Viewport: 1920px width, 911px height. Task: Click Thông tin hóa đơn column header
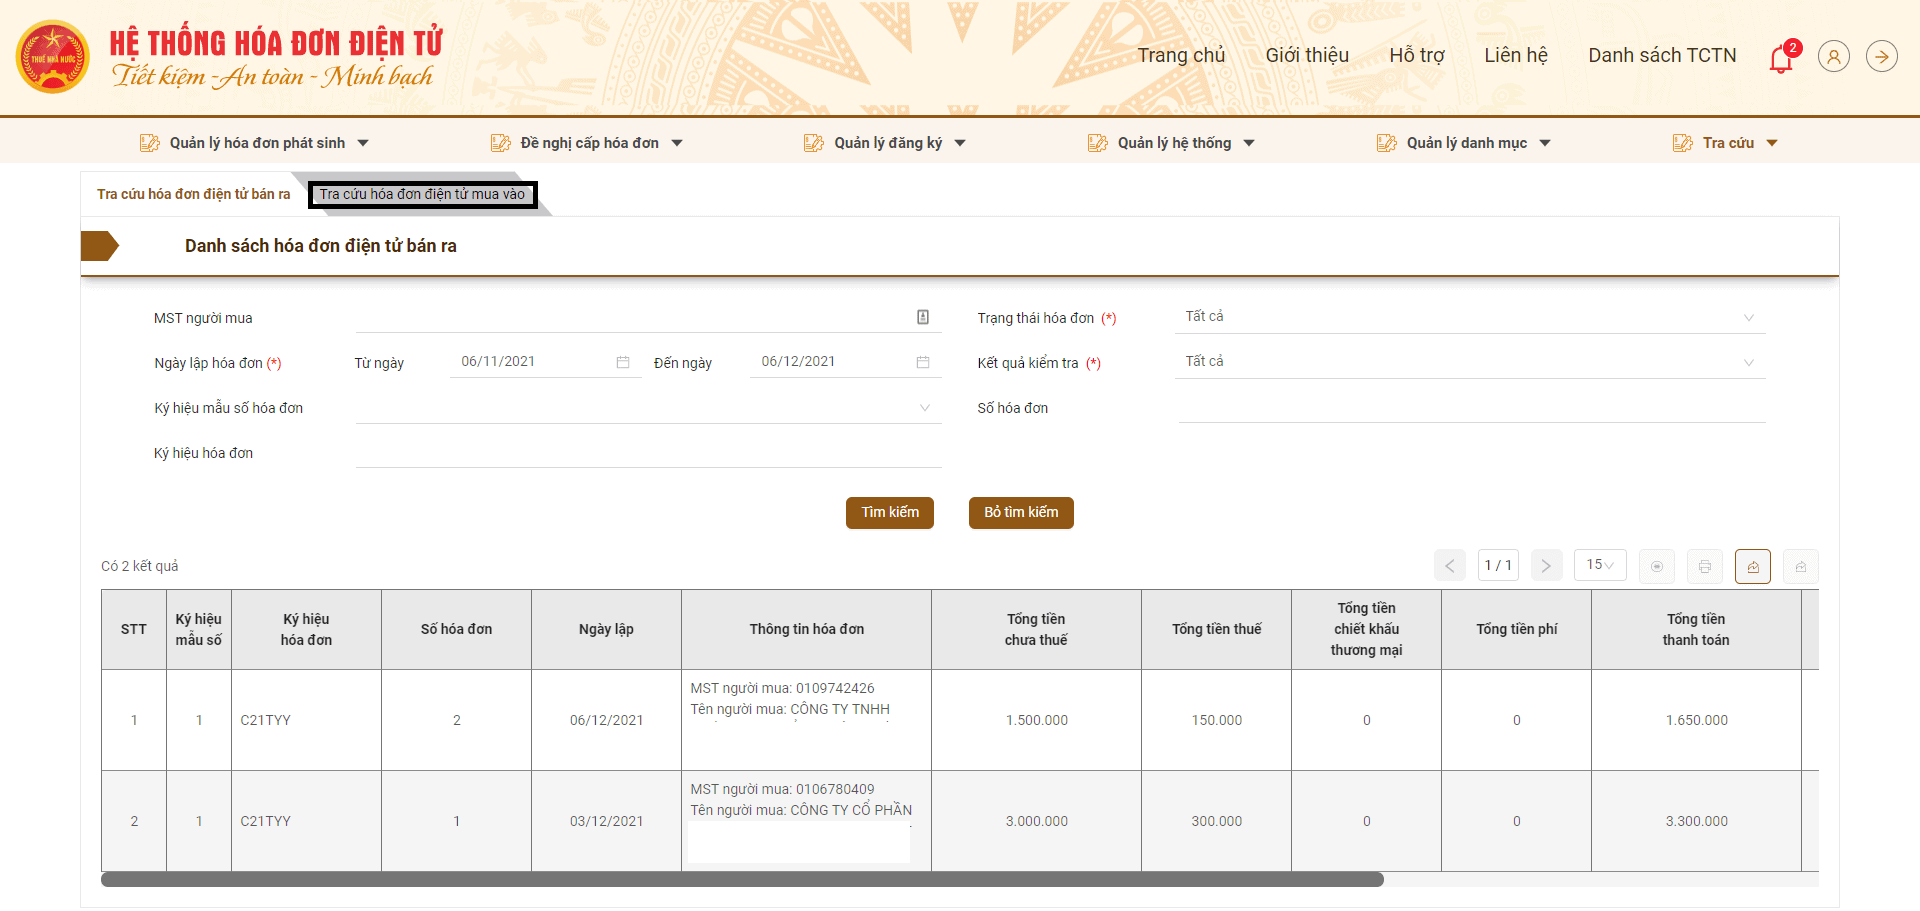point(807,629)
